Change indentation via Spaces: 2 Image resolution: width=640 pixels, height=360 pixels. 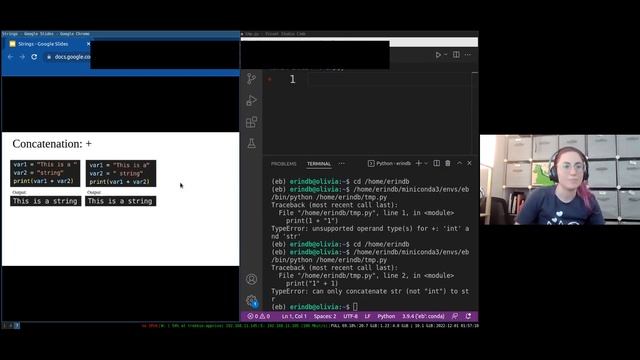click(325, 316)
